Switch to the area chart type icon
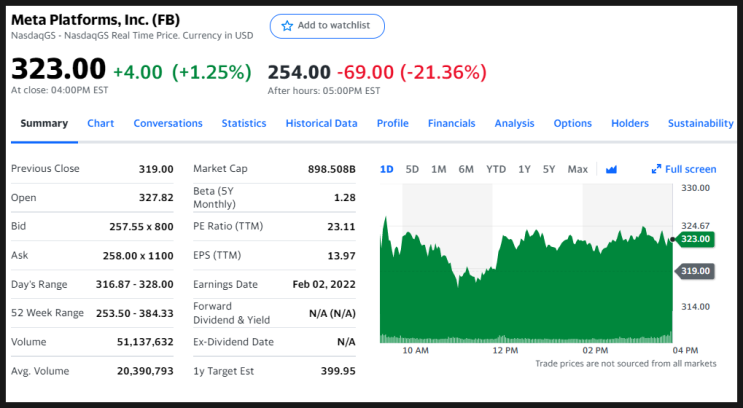The width and height of the screenshot is (743, 408). [611, 169]
